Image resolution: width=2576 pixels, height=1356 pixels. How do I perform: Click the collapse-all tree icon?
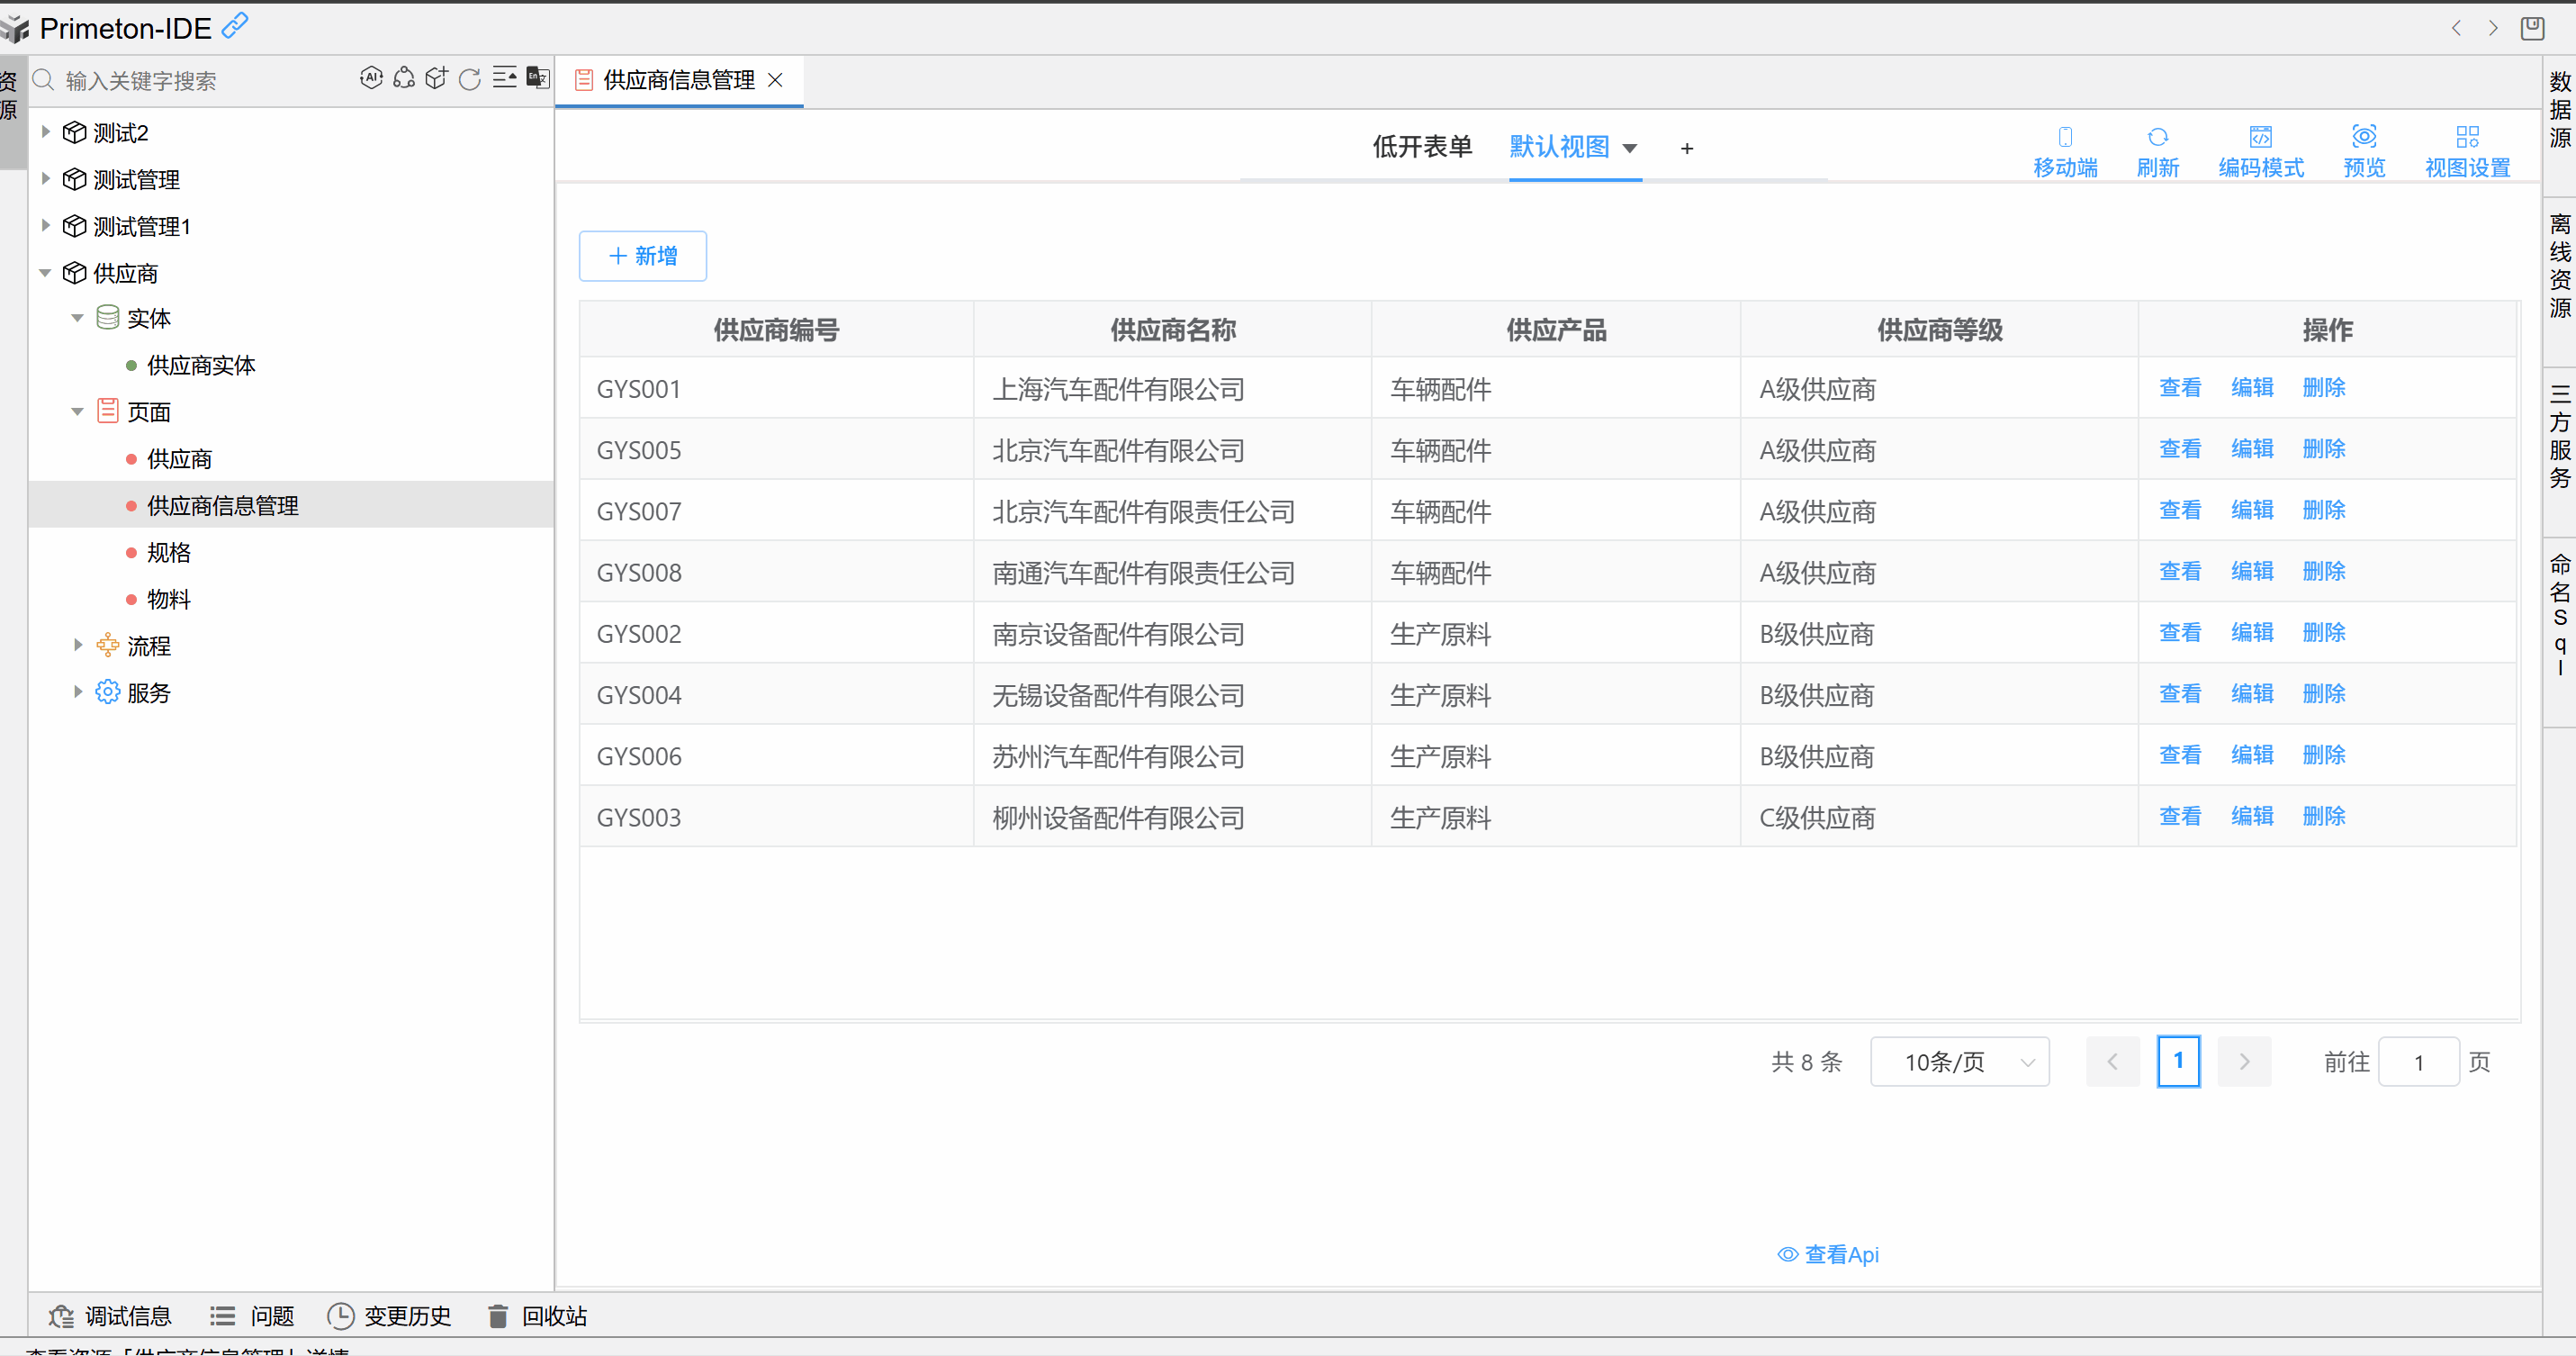coord(504,78)
